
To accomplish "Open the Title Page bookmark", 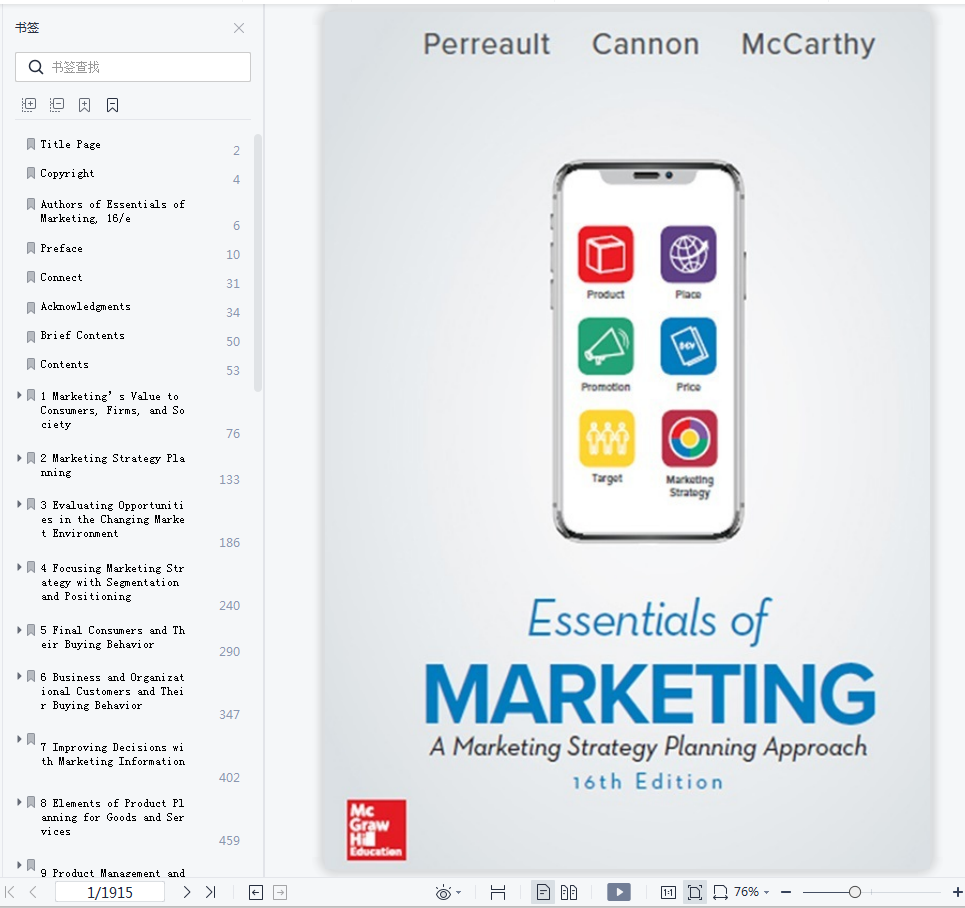I will (x=70, y=144).
